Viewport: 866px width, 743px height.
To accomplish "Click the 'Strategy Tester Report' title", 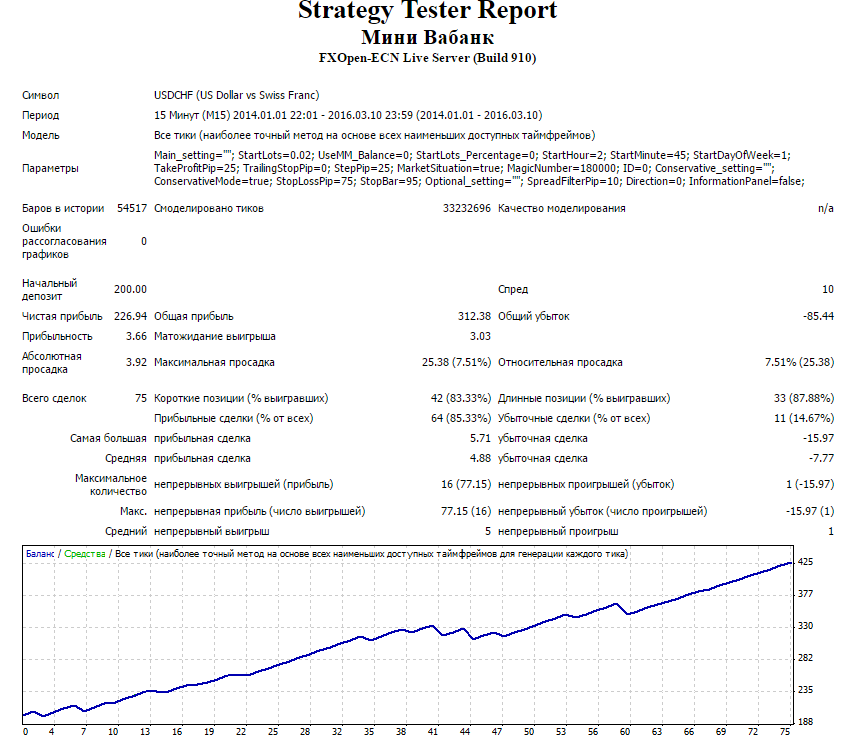I will [427, 10].
